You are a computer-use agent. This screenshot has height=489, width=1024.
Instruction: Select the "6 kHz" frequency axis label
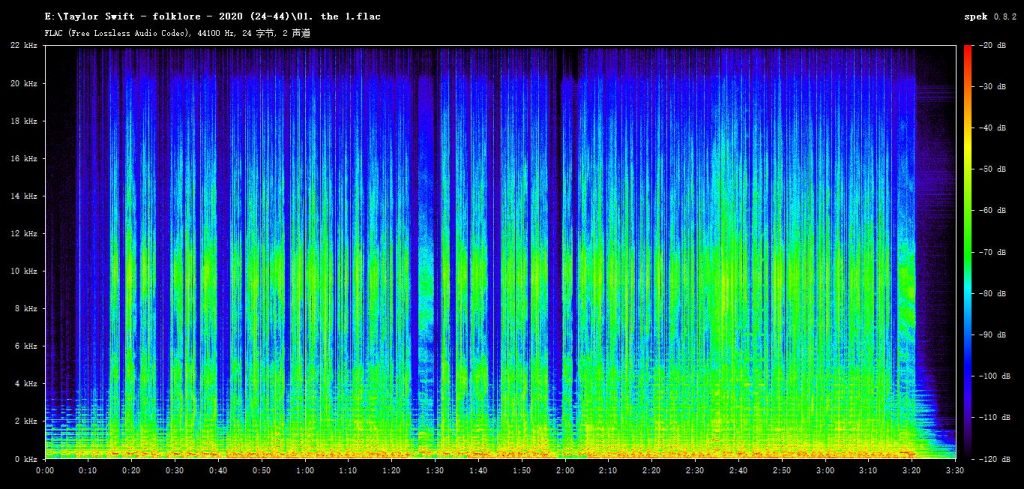pos(27,346)
